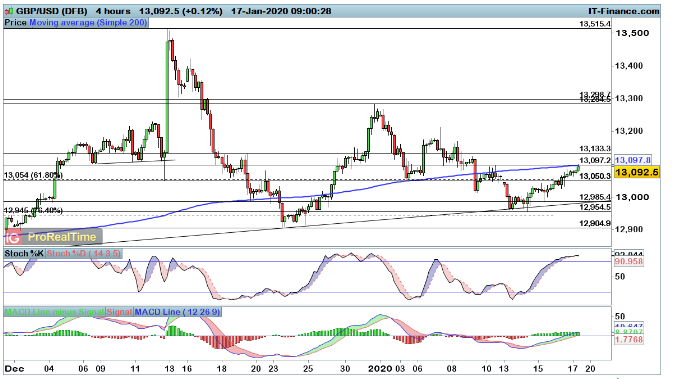The height and width of the screenshot is (379, 678).
Task: Click the 13,097.2 level label
Action: 595,160
